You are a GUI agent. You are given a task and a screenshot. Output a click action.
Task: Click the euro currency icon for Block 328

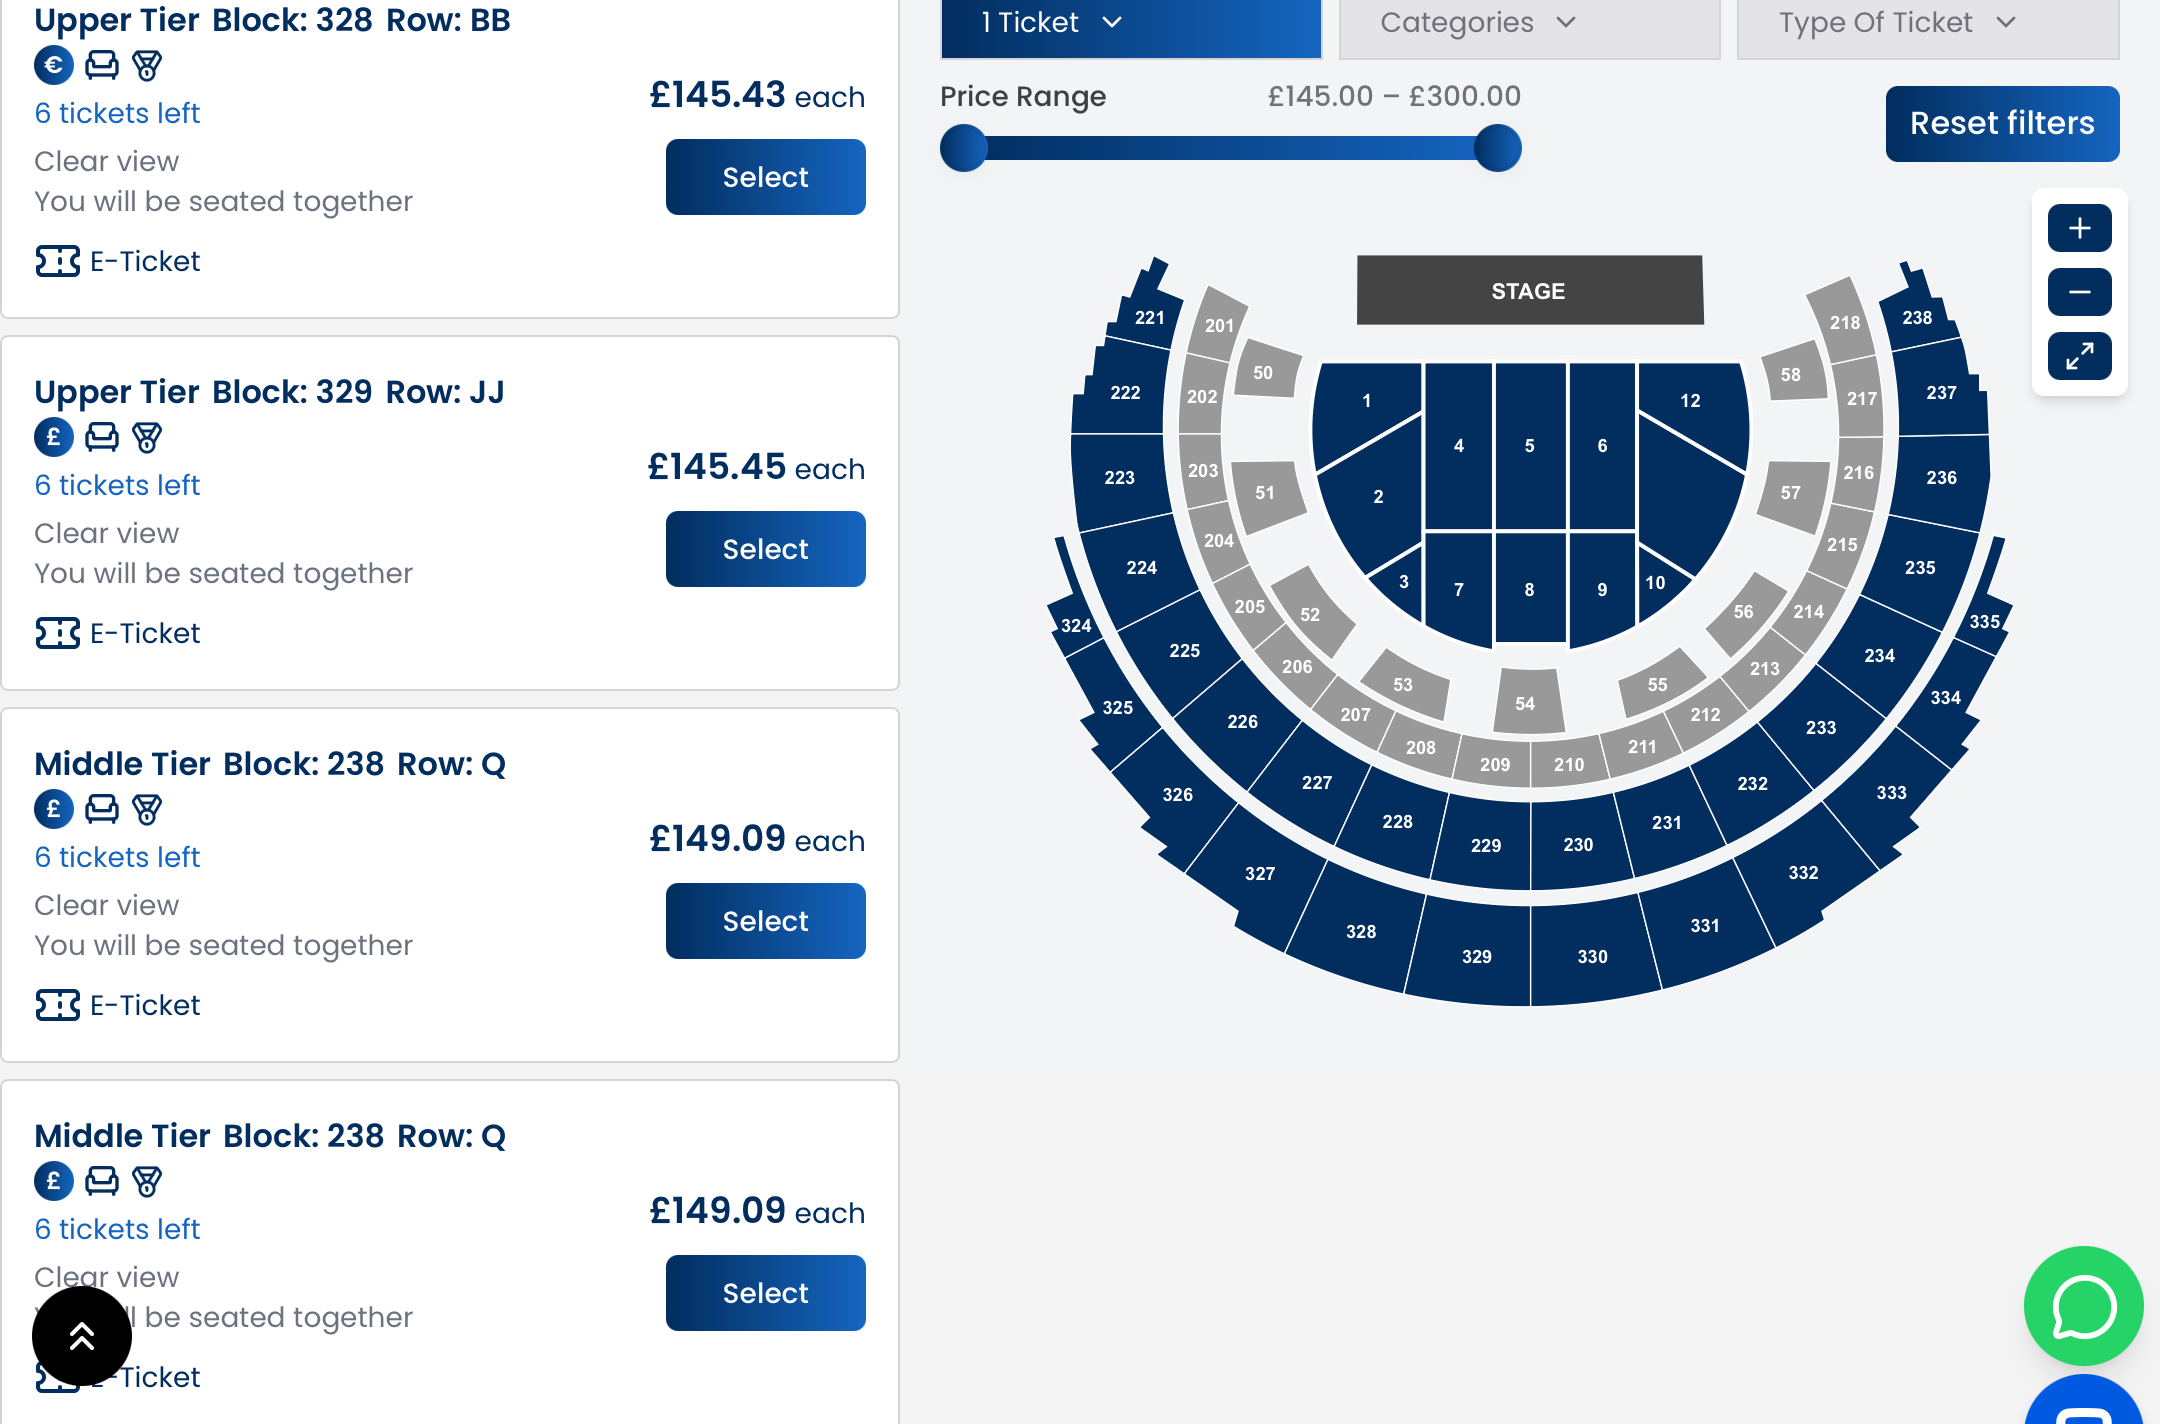tap(54, 66)
